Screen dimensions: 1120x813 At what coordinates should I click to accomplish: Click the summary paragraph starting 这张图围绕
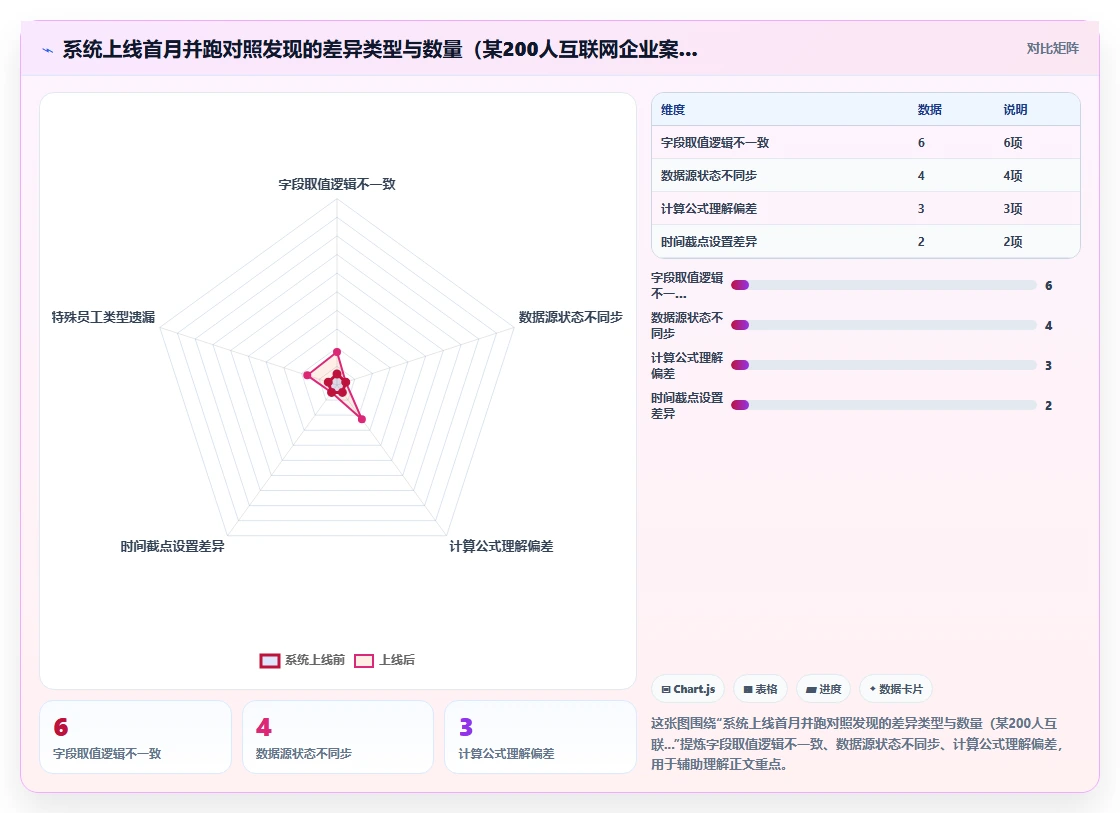click(857, 744)
